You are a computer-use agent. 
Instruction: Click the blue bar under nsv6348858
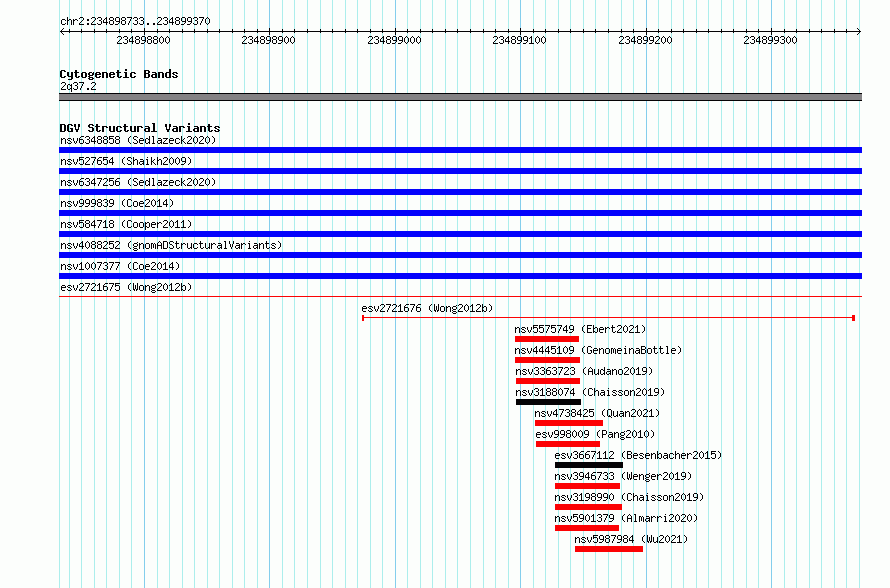[x=460, y=150]
